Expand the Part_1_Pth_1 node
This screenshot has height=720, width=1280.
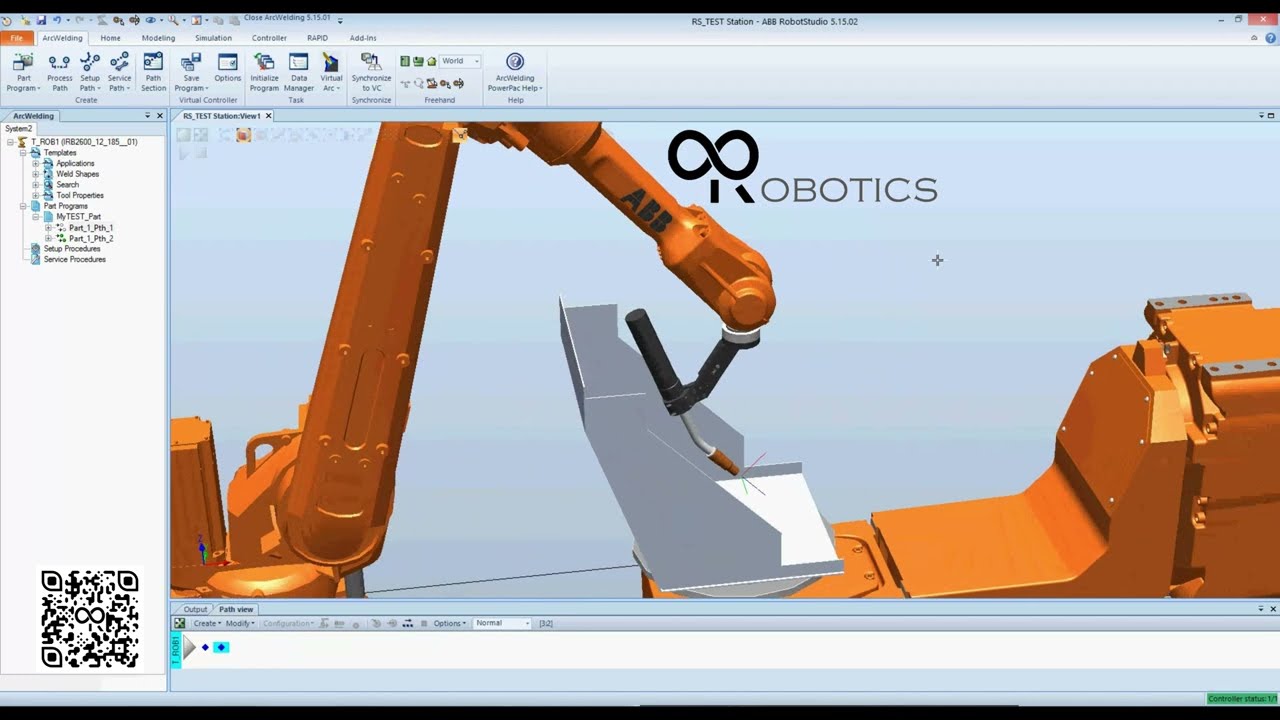point(48,228)
